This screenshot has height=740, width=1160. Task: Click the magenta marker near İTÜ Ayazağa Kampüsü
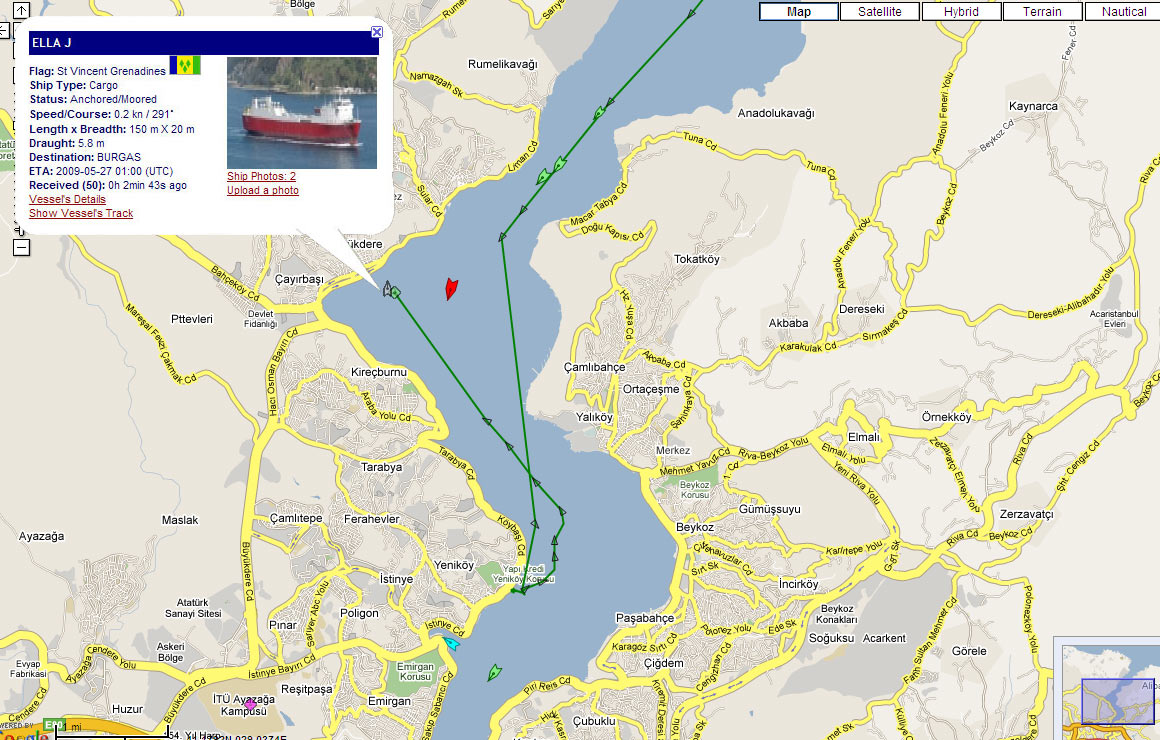(x=250, y=705)
